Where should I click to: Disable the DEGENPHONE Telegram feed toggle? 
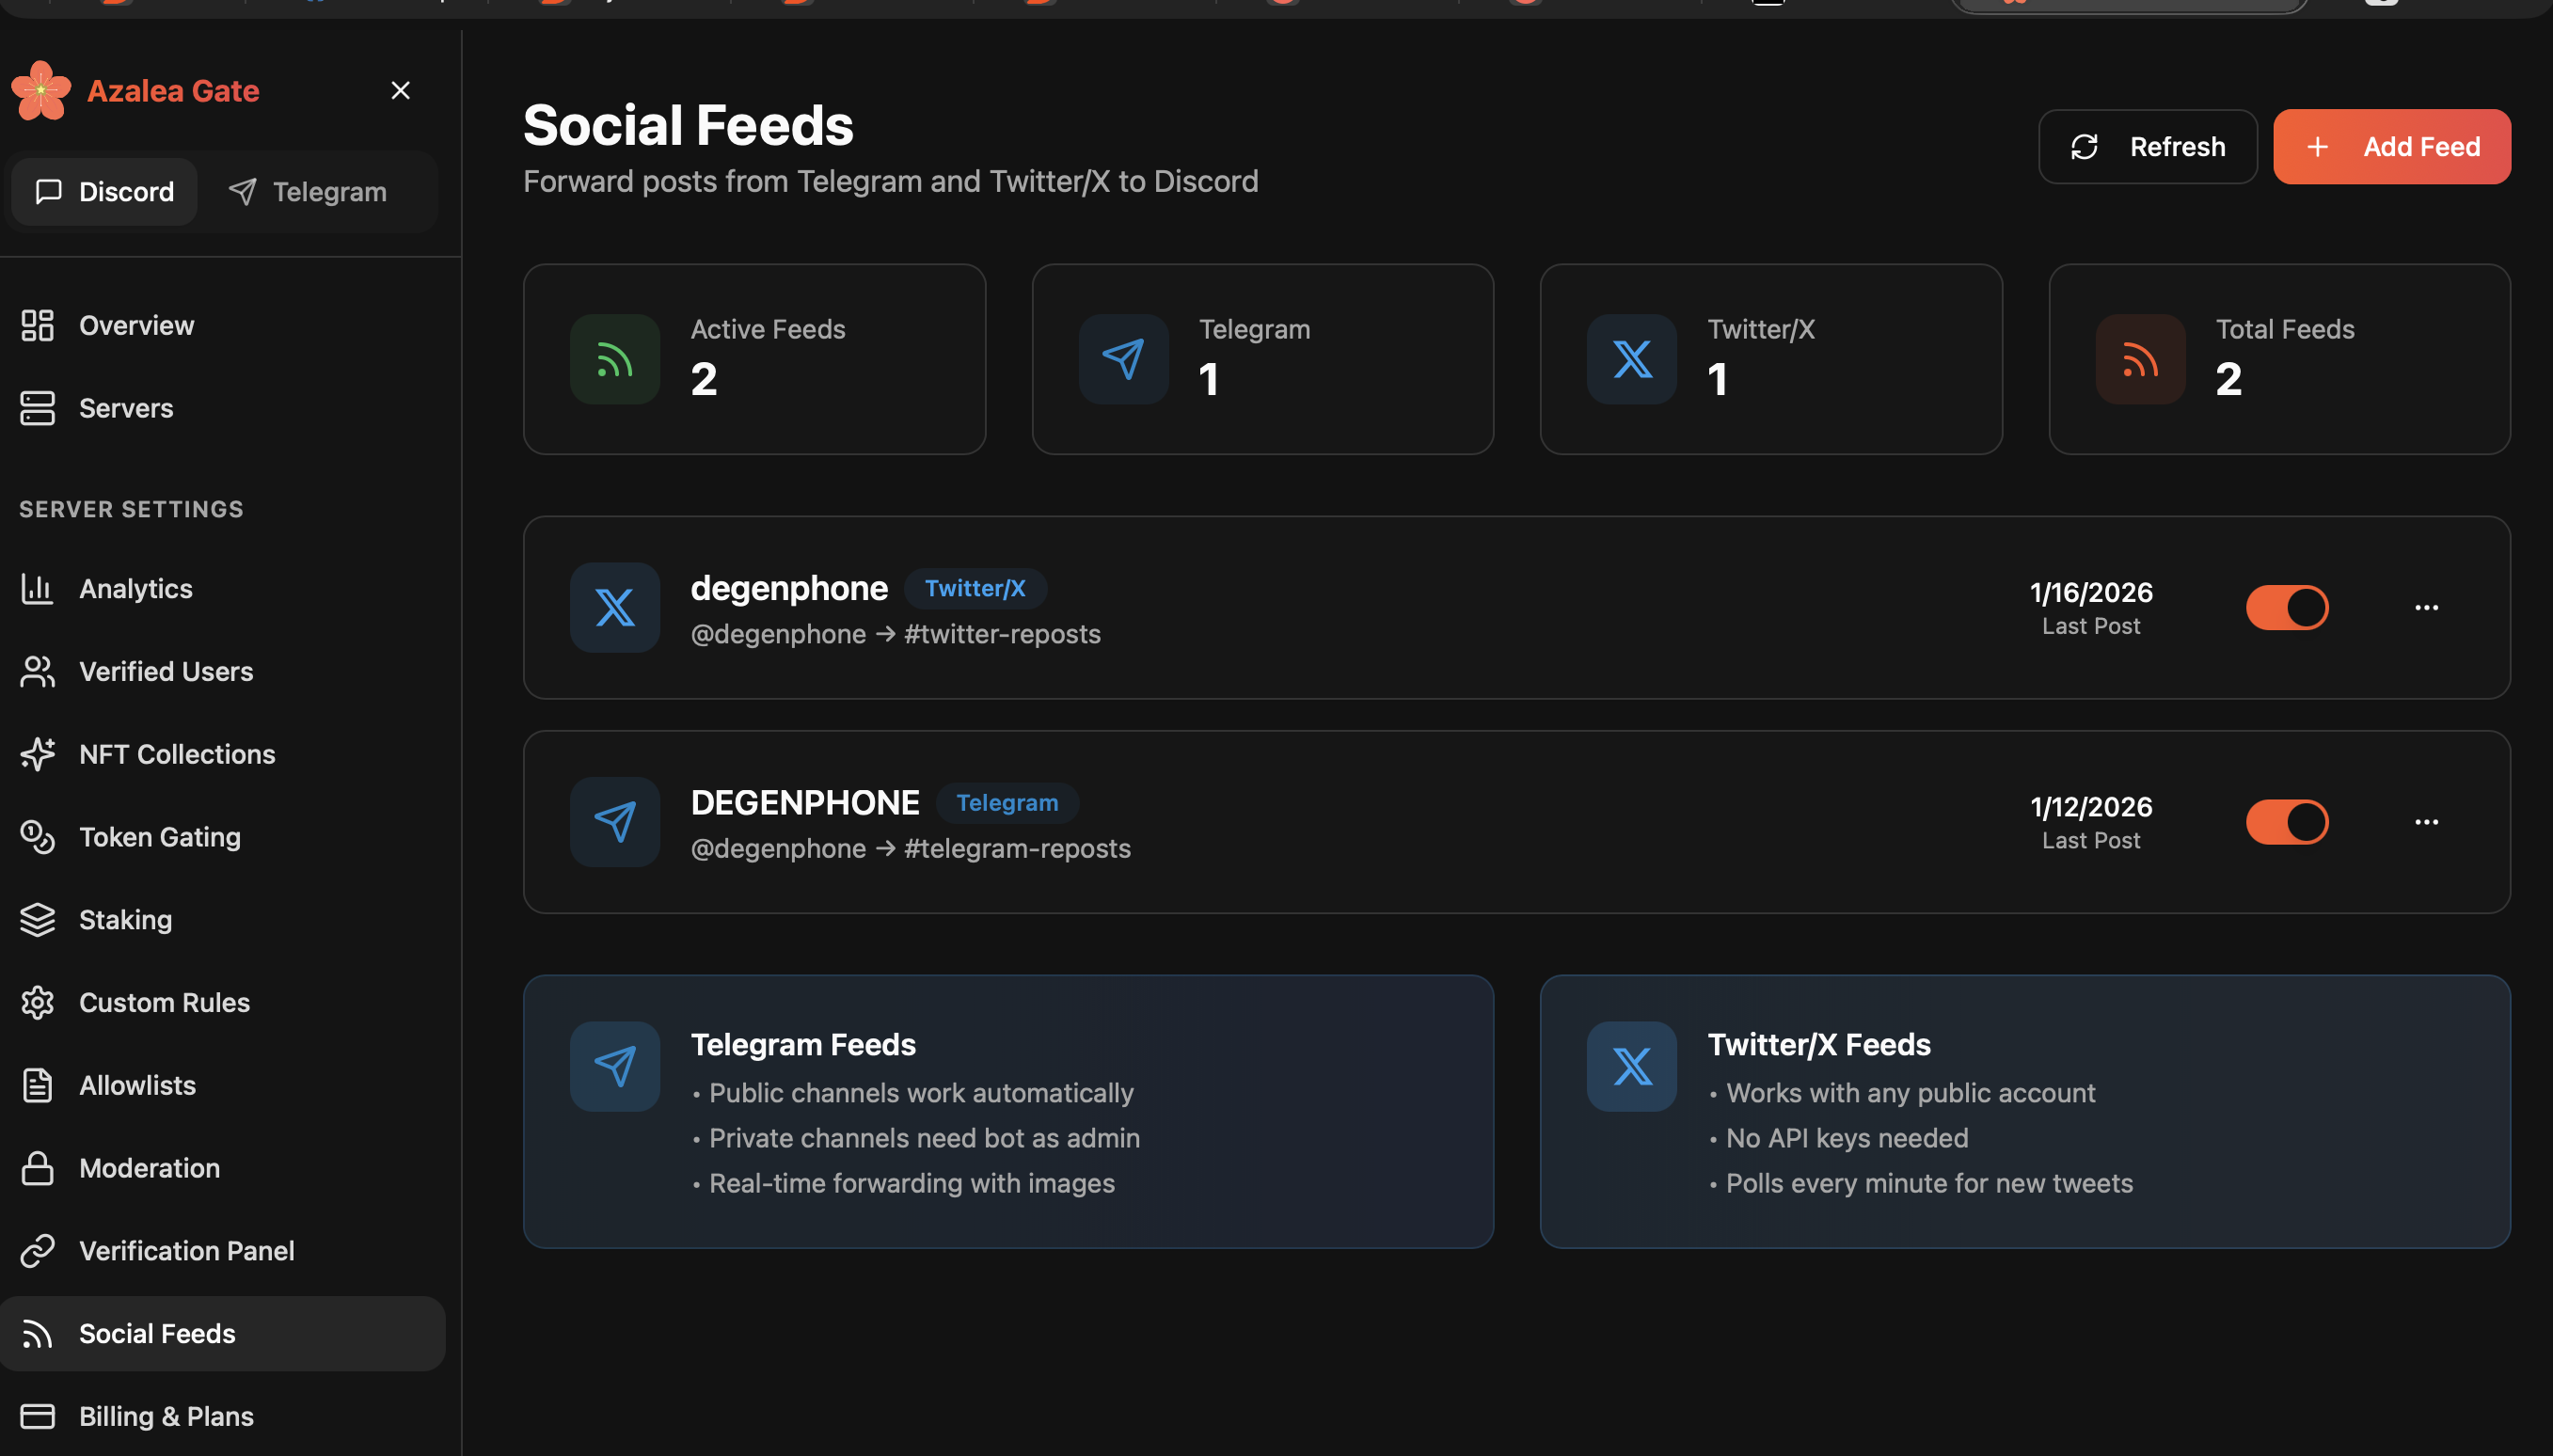click(2286, 822)
